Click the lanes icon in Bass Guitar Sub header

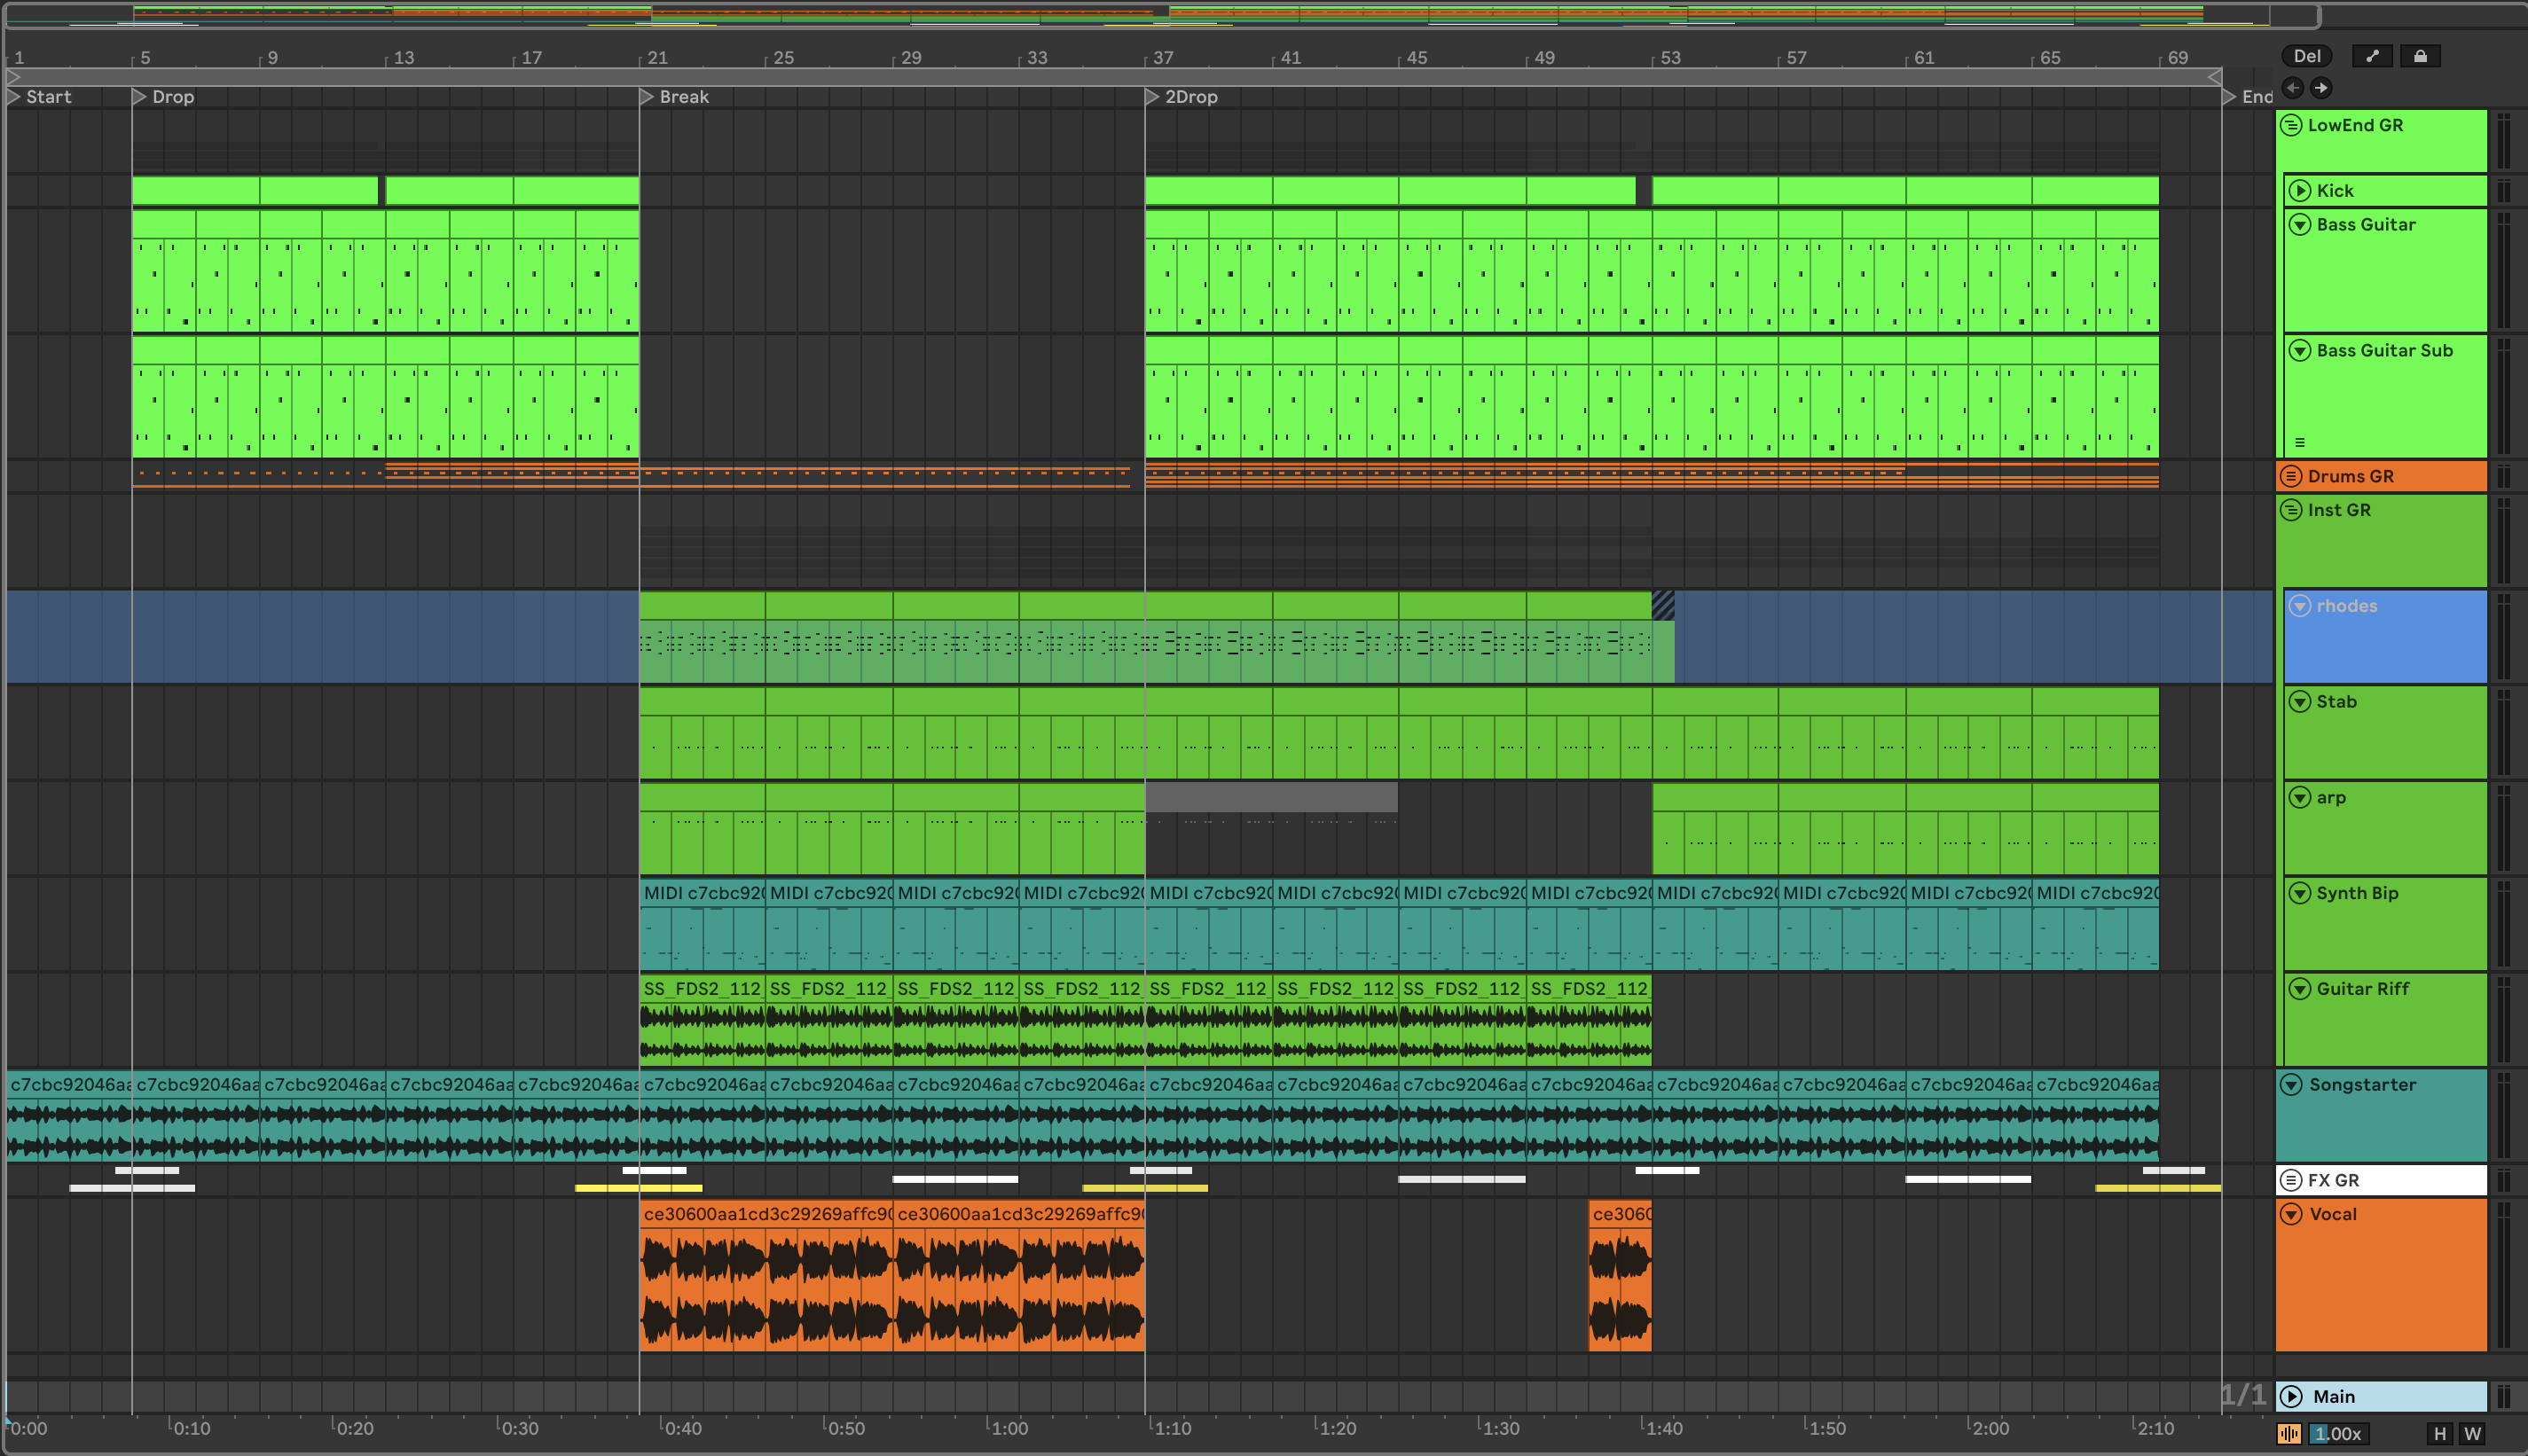click(2300, 442)
